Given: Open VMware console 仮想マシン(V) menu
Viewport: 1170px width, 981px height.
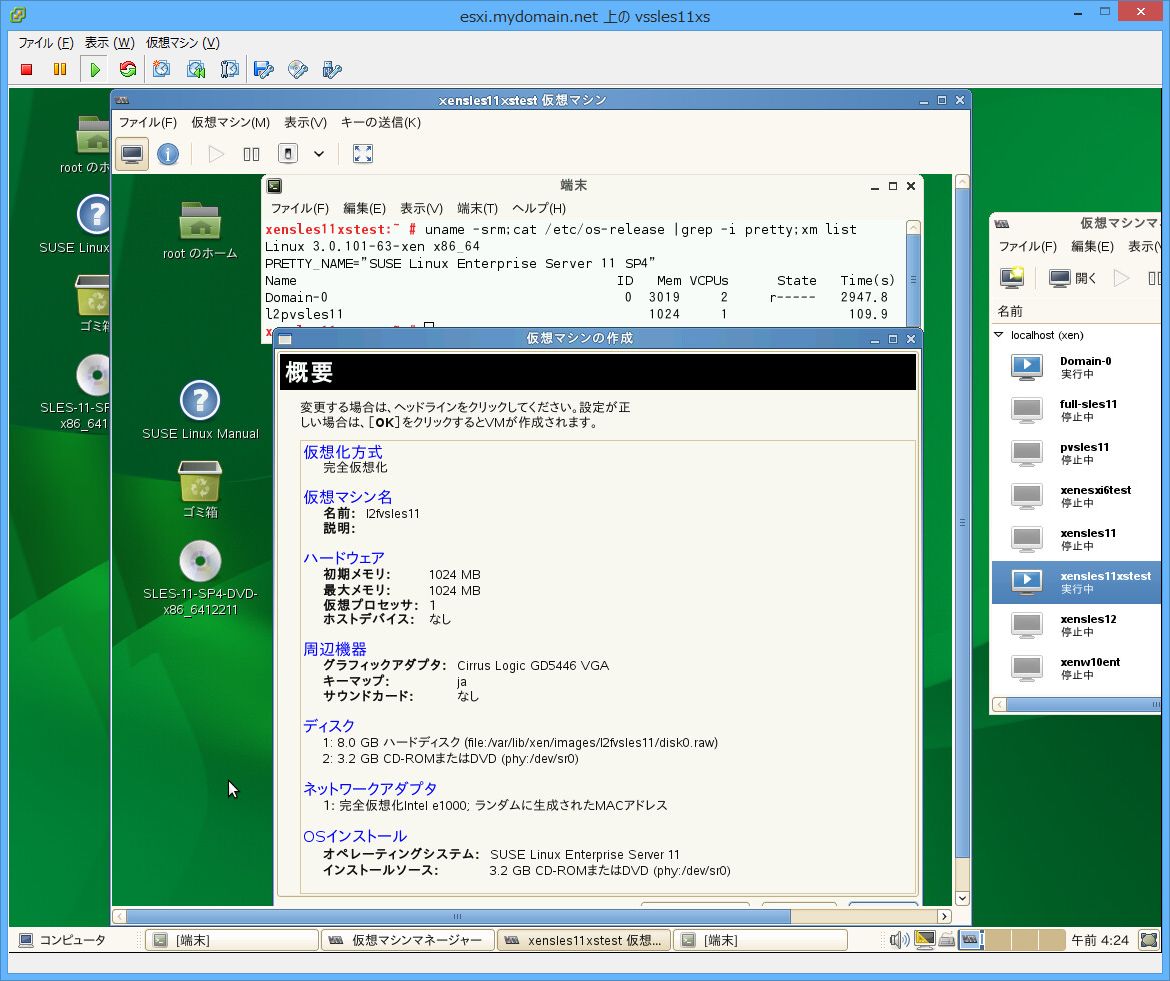Looking at the screenshot, I should point(182,43).
